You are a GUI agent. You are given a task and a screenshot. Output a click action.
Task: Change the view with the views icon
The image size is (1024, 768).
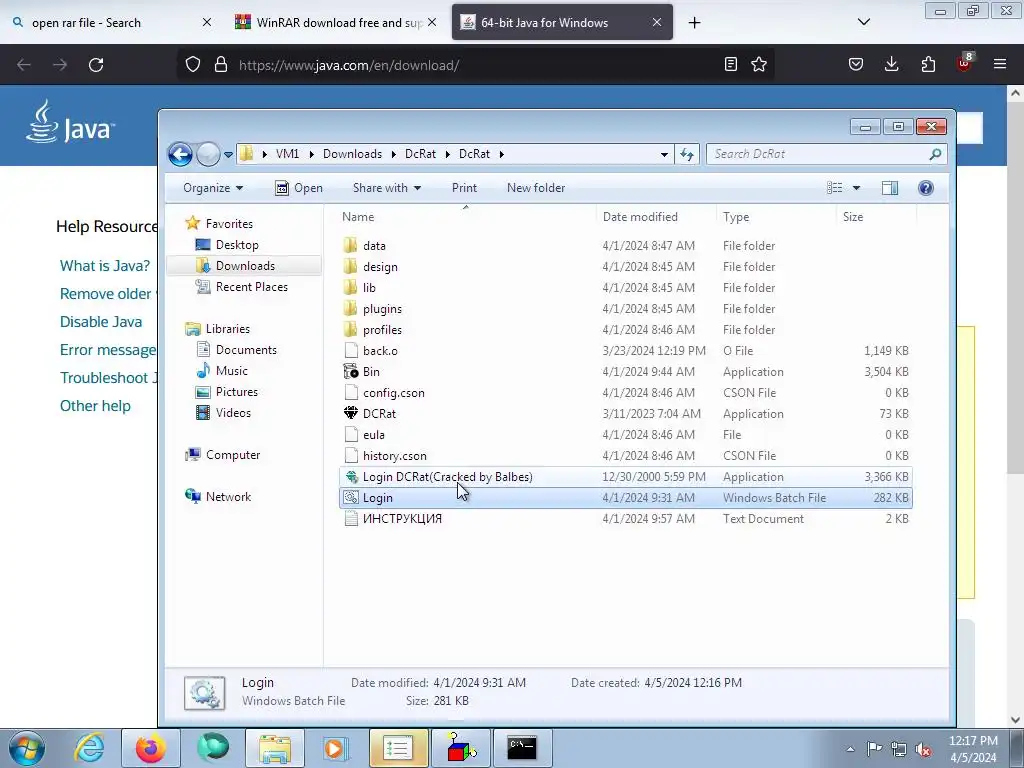835,188
